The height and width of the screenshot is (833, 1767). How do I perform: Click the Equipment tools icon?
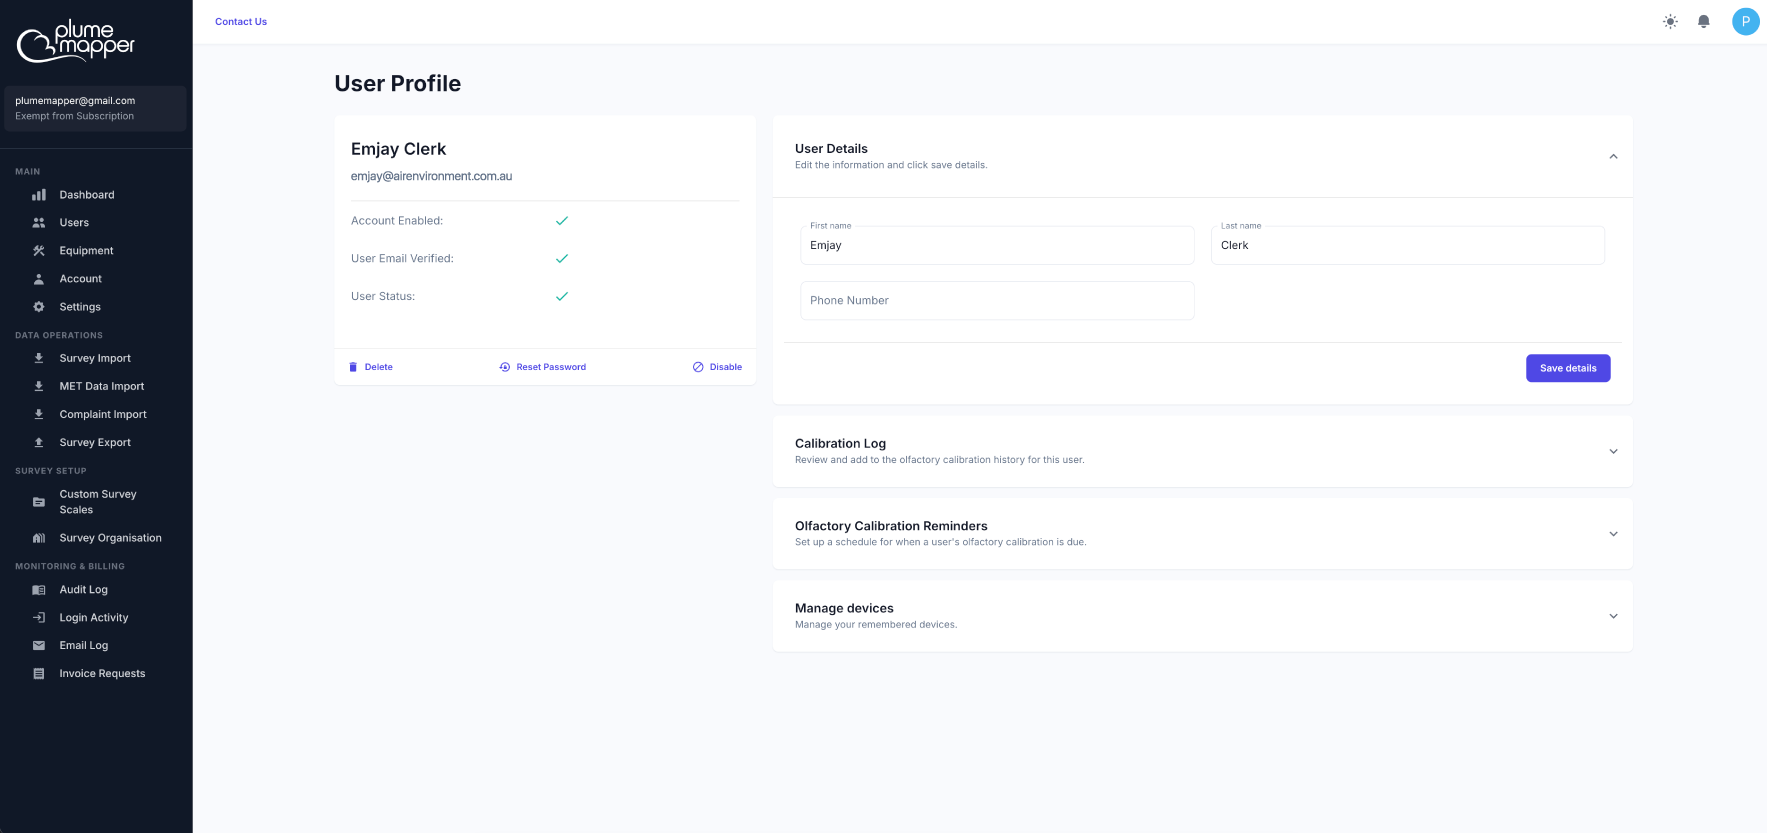[39, 251]
